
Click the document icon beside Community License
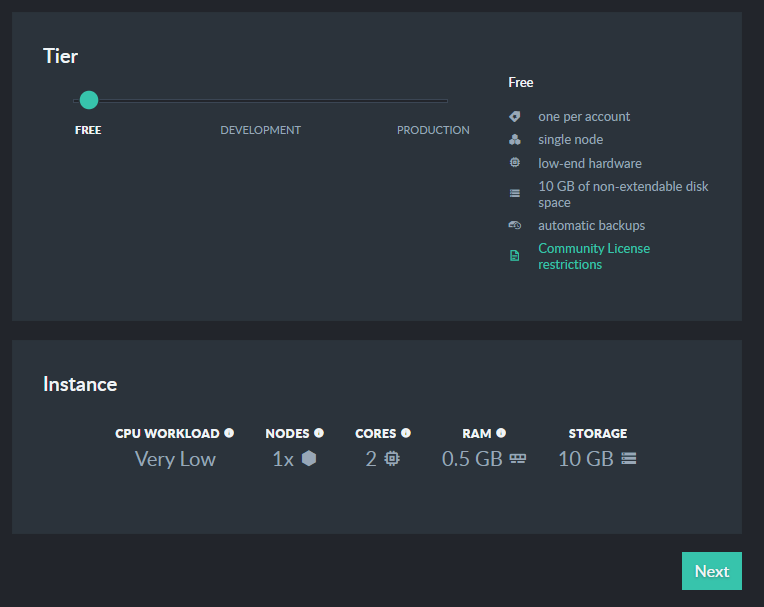(515, 256)
